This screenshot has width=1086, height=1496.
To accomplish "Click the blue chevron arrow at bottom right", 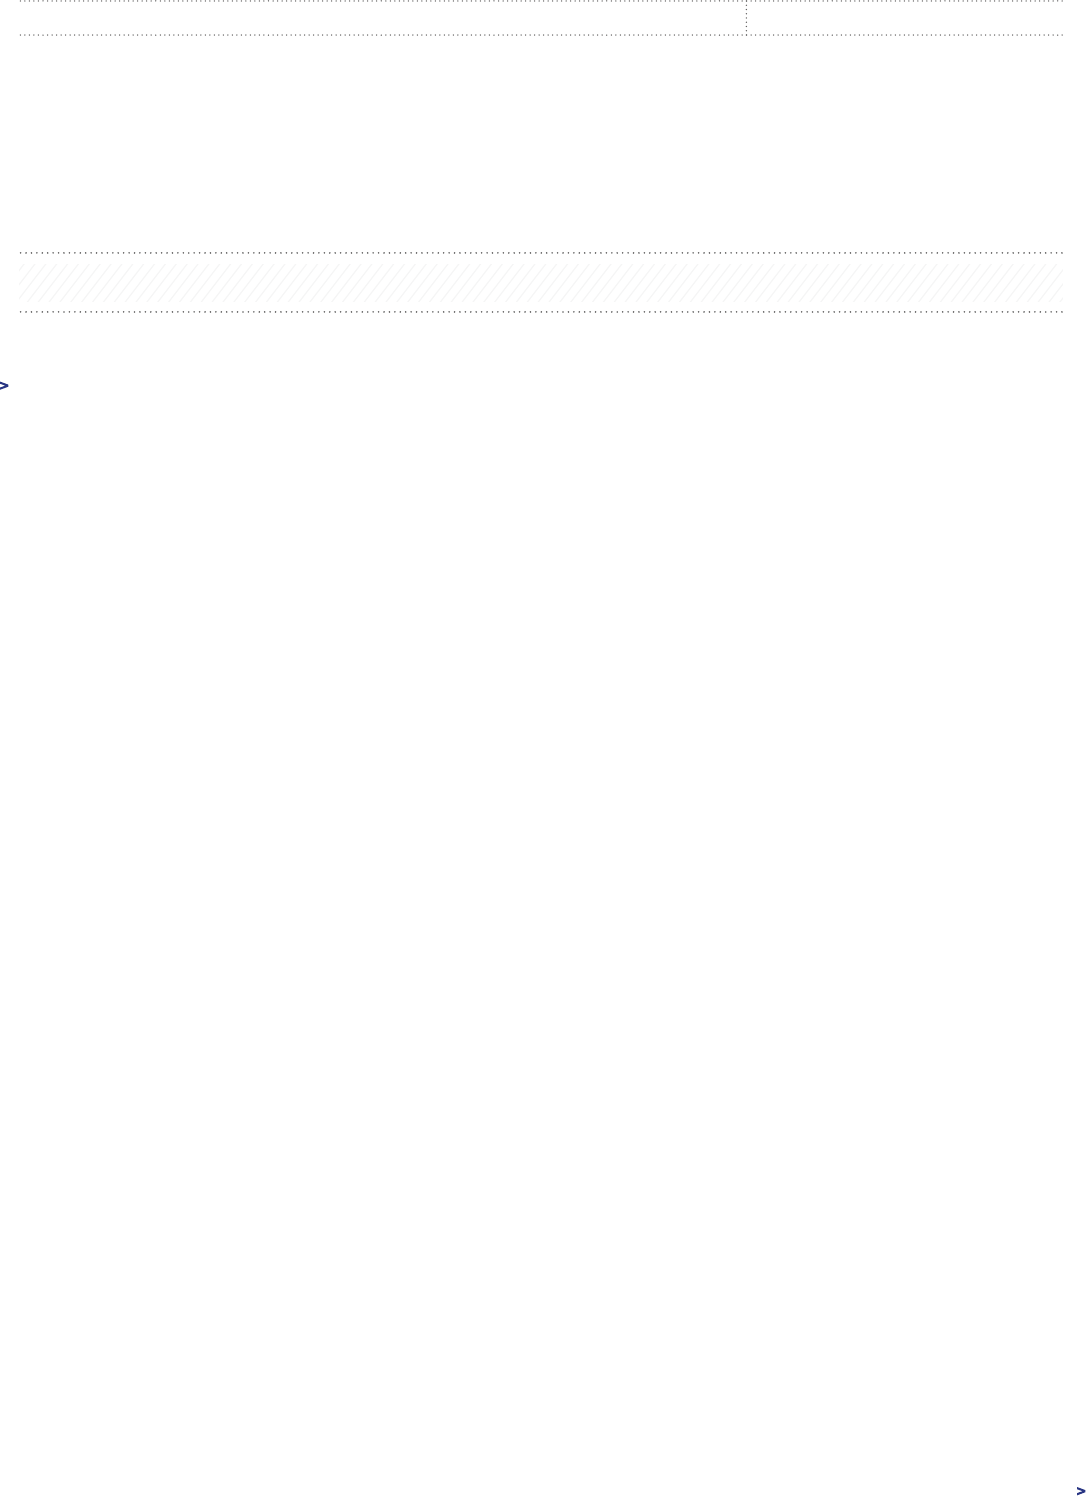I will coord(1081,1490).
